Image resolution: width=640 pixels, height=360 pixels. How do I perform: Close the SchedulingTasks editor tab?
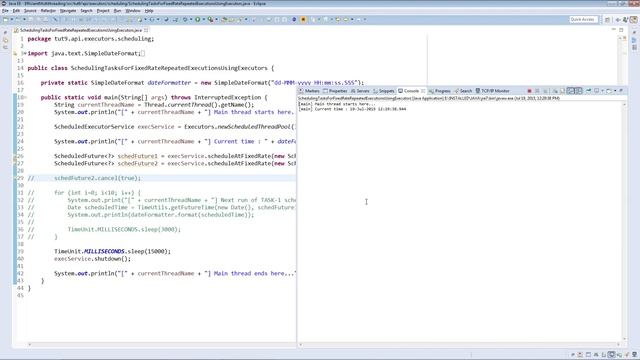point(146,30)
